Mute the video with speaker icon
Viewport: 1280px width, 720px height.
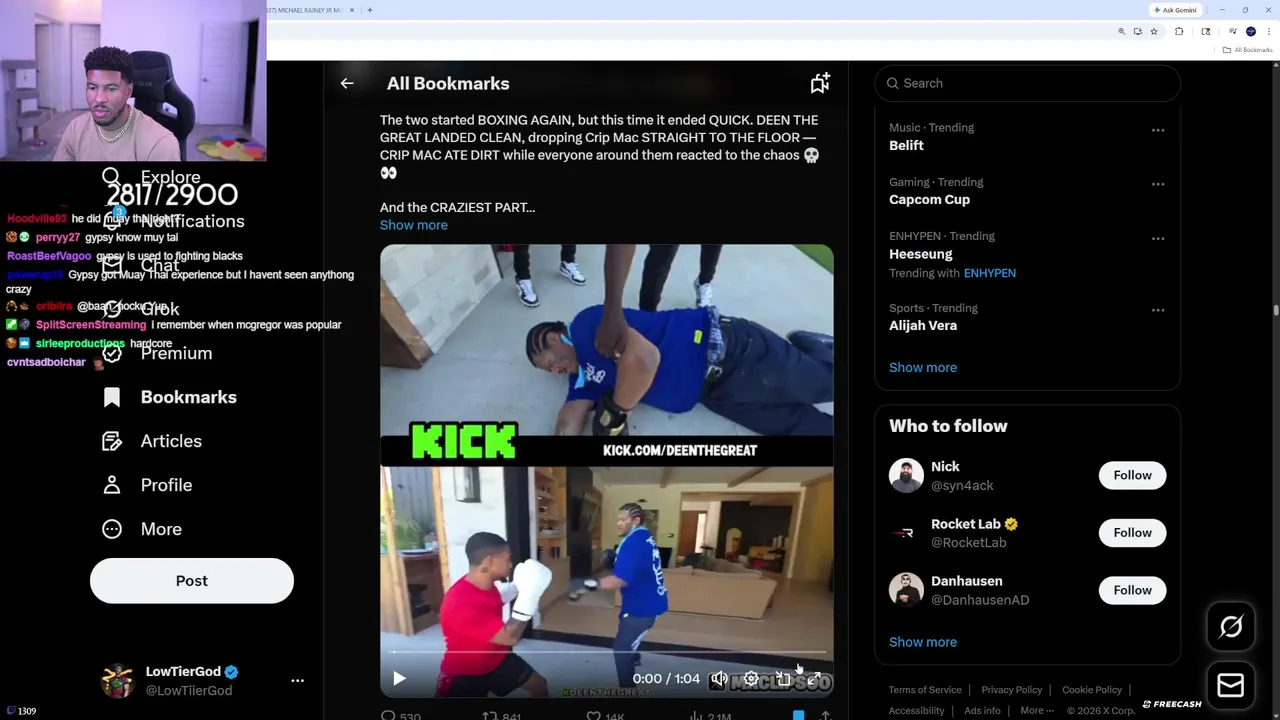click(719, 679)
